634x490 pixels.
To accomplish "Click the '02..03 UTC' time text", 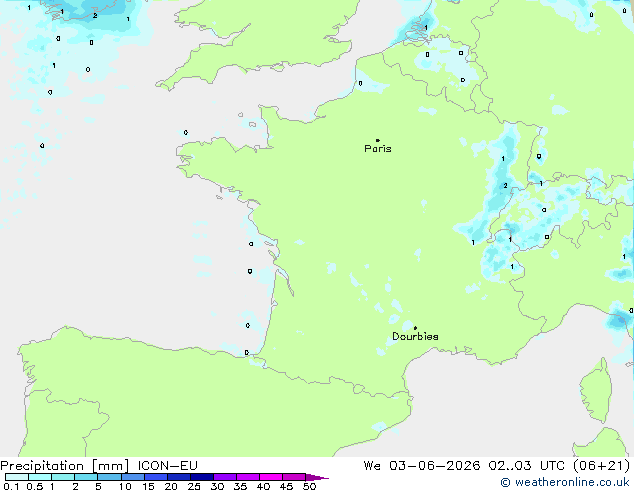I will coord(526,466).
